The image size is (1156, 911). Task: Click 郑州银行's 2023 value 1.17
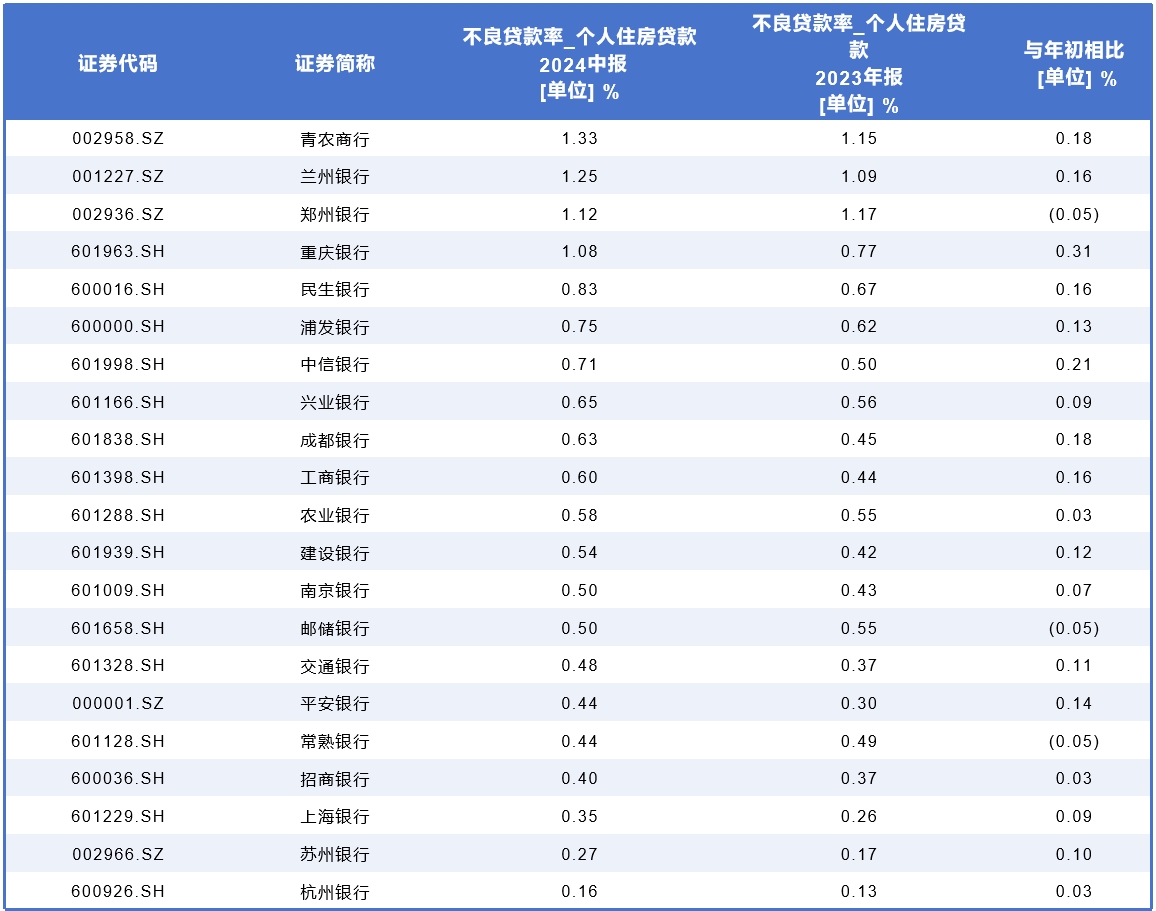coord(859,214)
